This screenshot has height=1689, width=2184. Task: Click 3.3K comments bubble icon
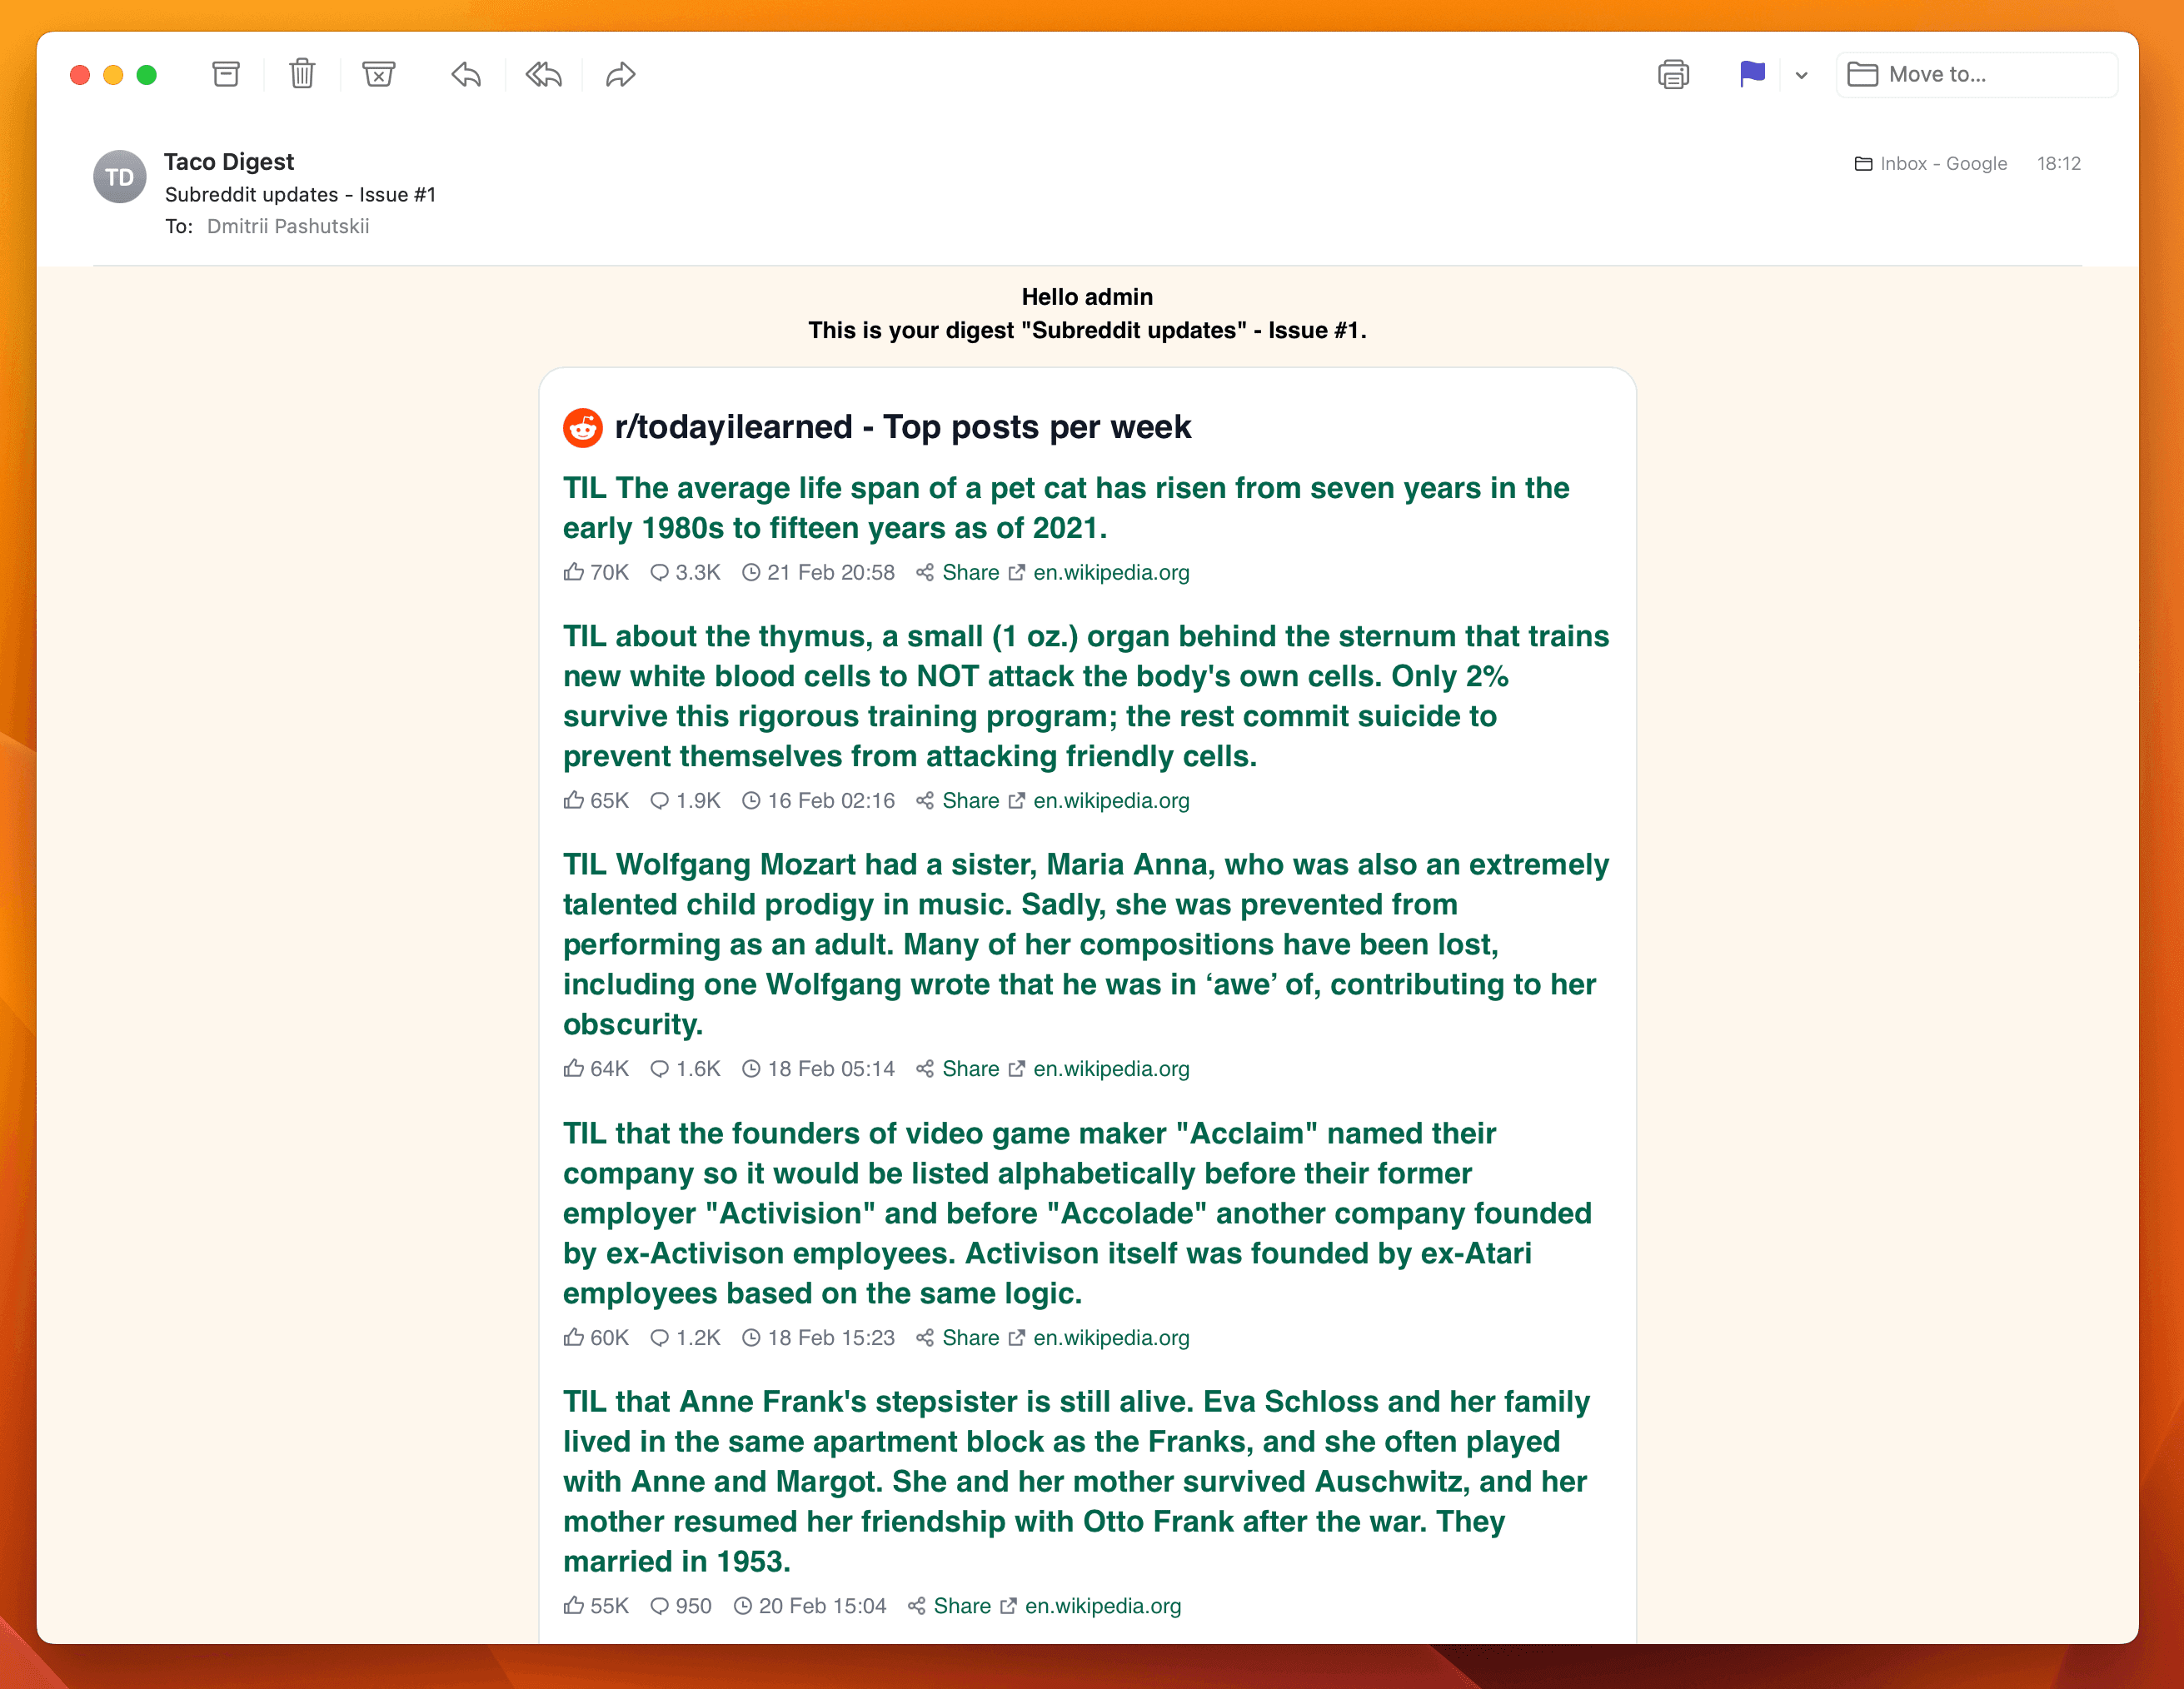(x=660, y=572)
